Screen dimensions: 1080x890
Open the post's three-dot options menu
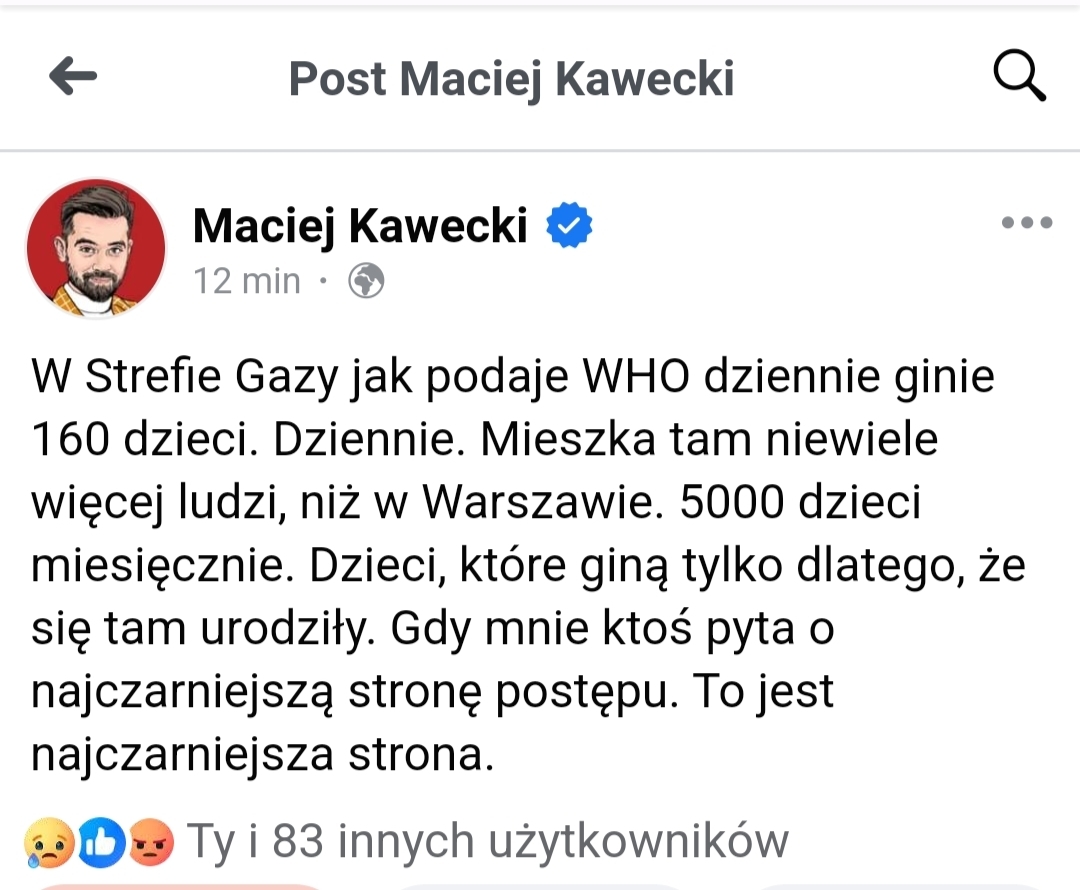tap(1027, 223)
